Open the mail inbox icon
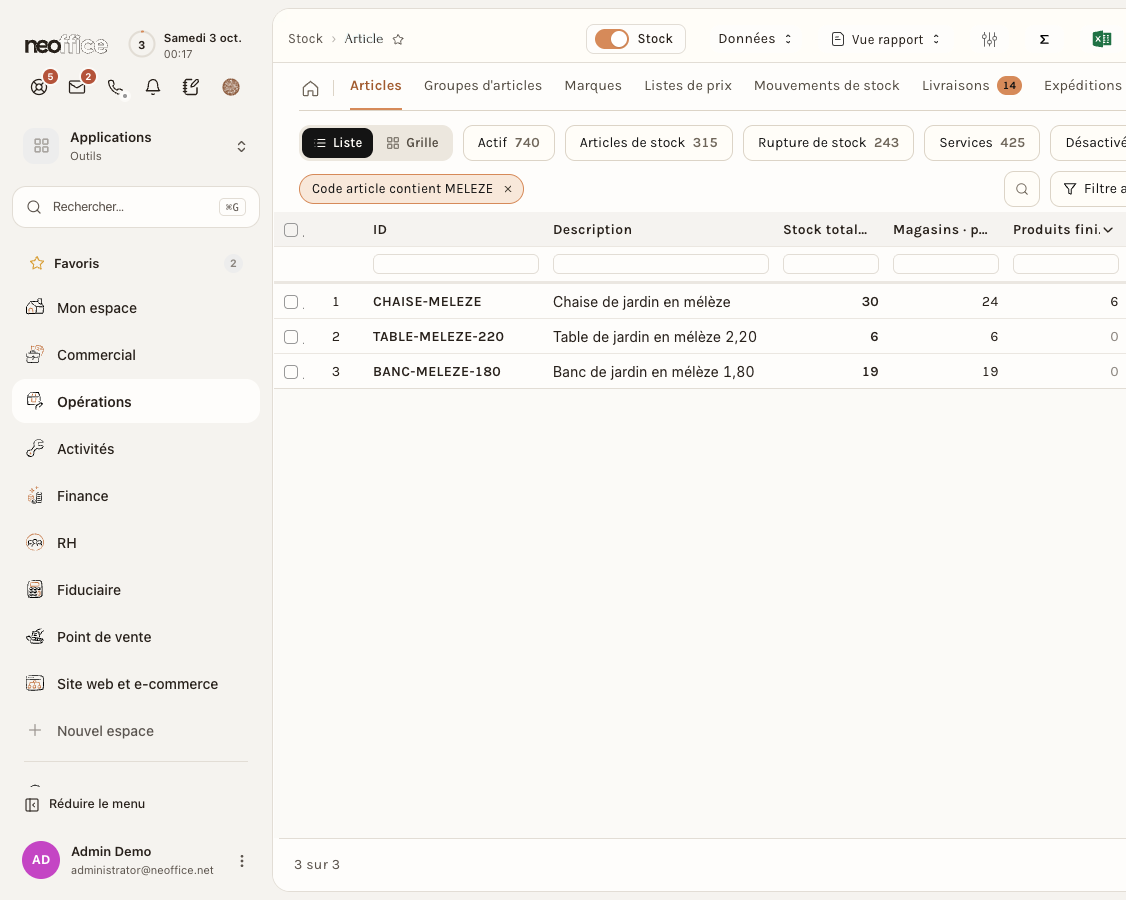 coord(77,87)
